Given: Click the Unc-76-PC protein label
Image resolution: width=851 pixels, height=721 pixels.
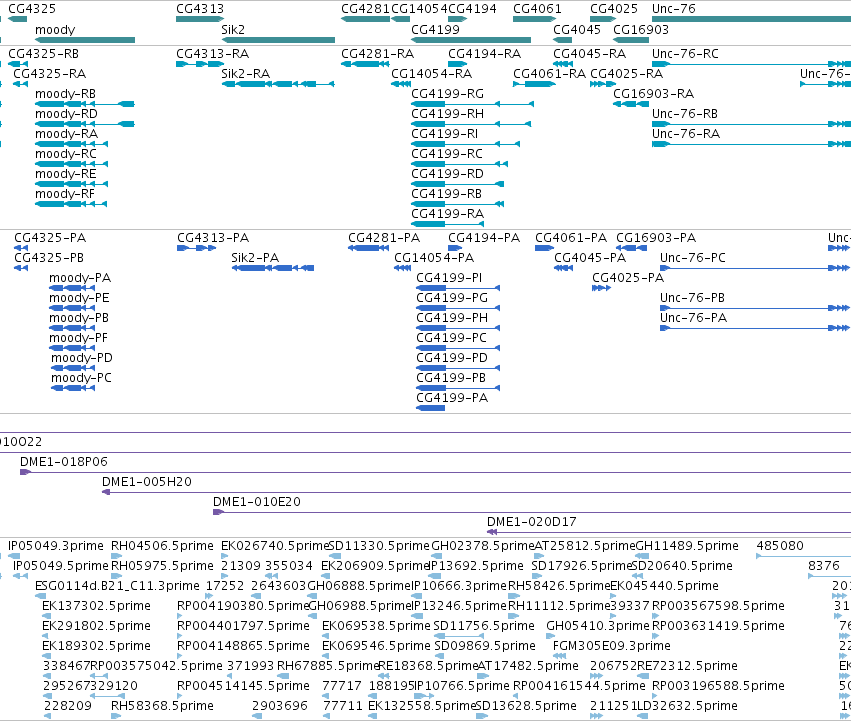Looking at the screenshot, I should 693,258.
